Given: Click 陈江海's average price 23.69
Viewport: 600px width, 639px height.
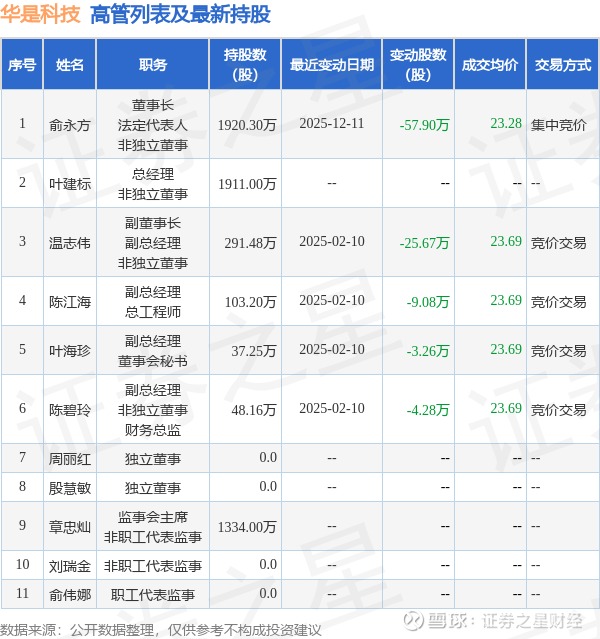Looking at the screenshot, I should point(506,300).
